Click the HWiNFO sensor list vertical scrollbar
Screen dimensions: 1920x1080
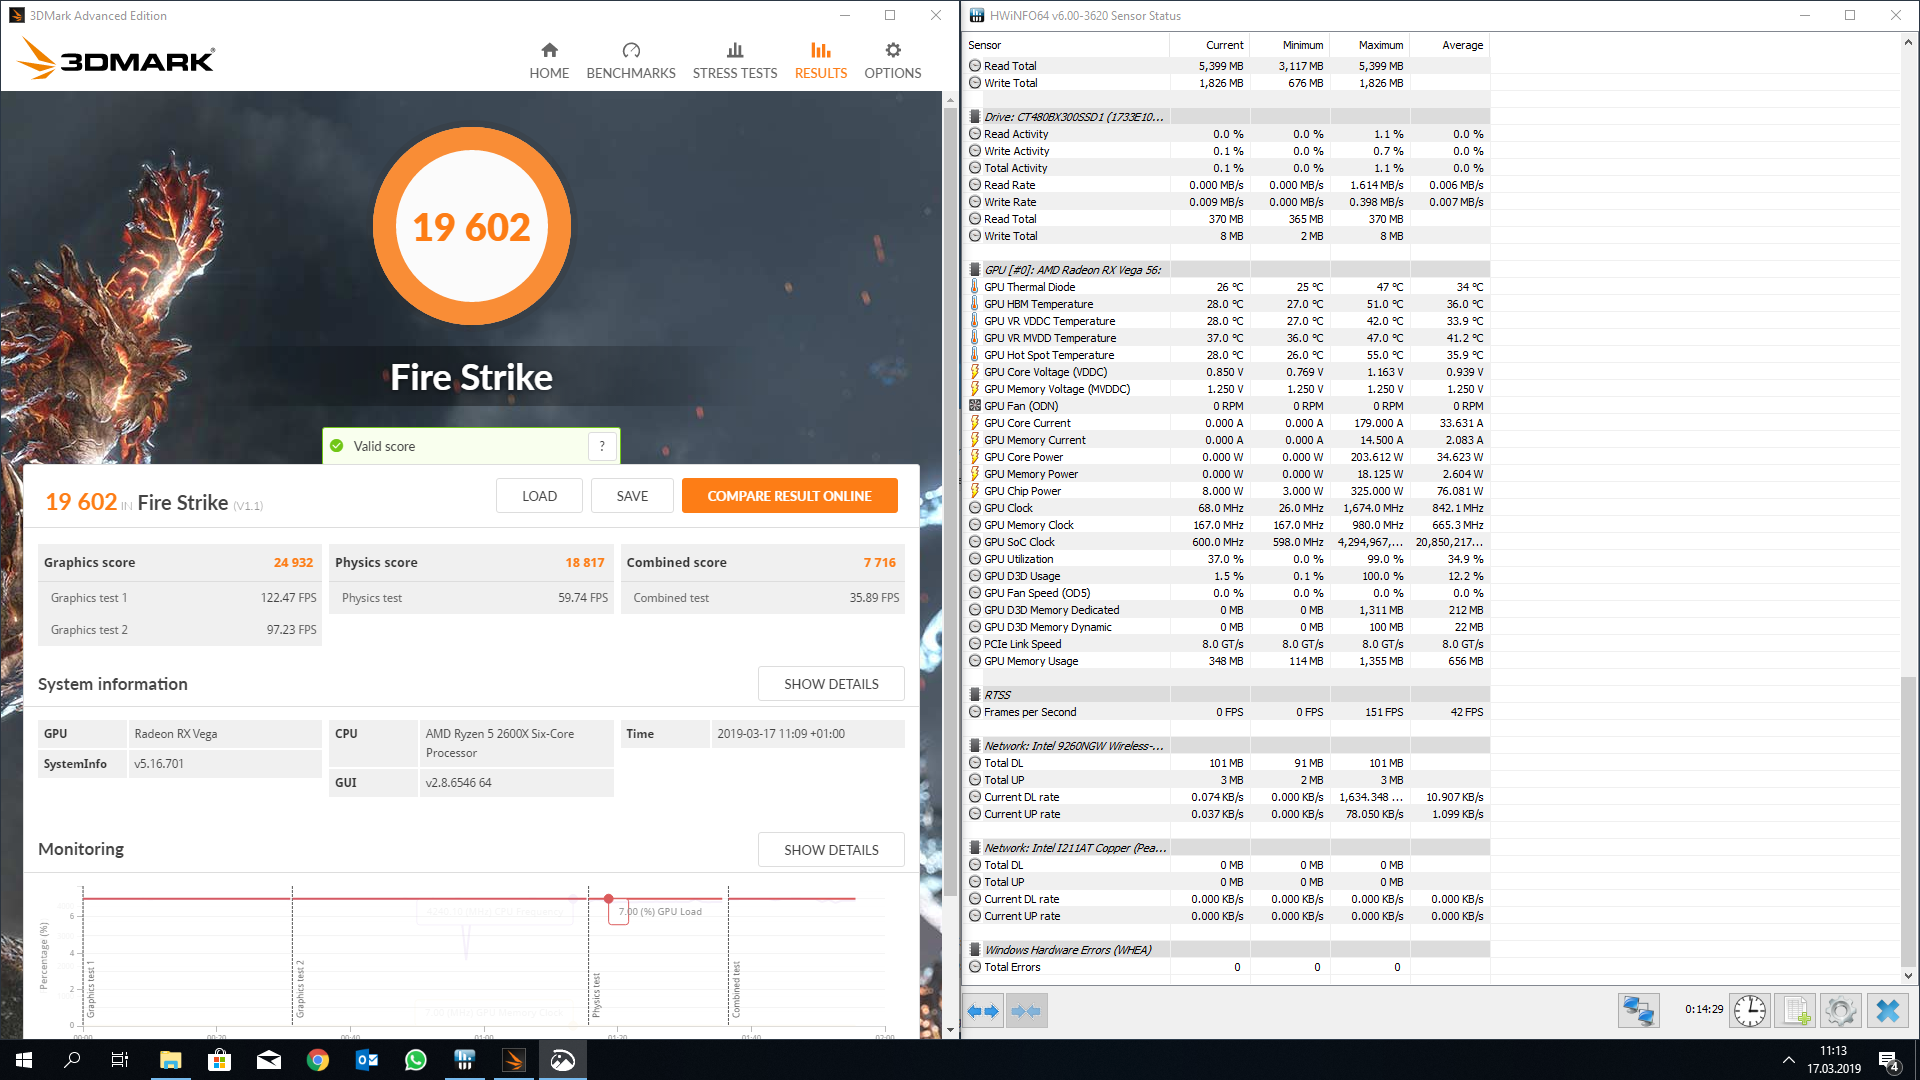[x=1908, y=820]
